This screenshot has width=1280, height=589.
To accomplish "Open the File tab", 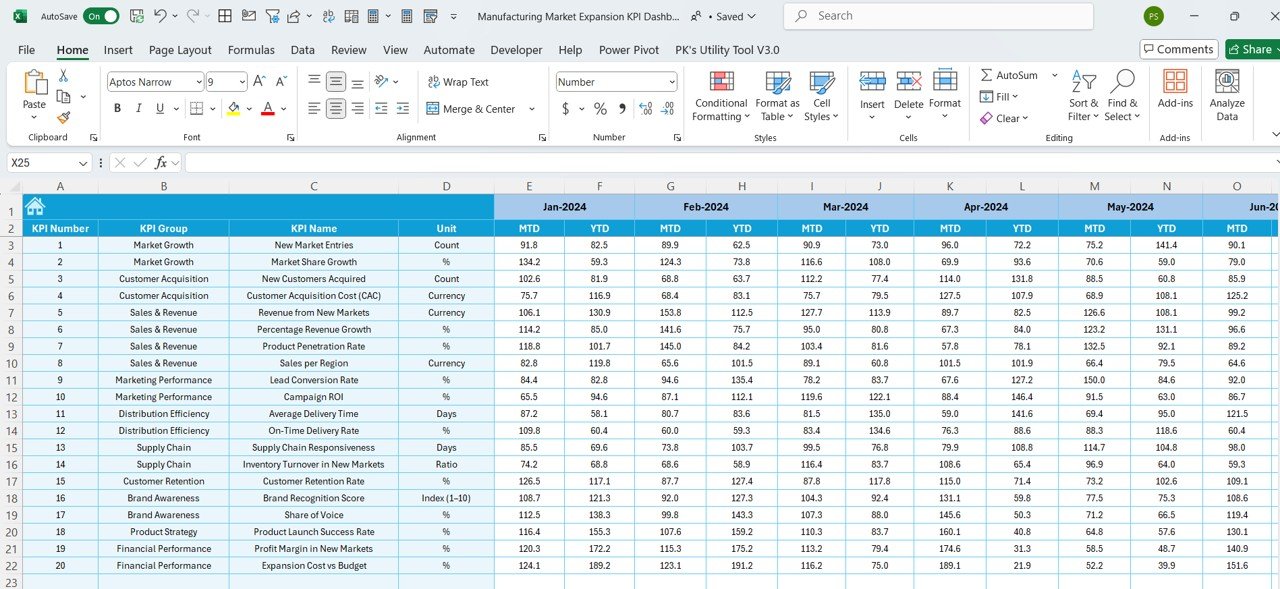I will point(26,50).
